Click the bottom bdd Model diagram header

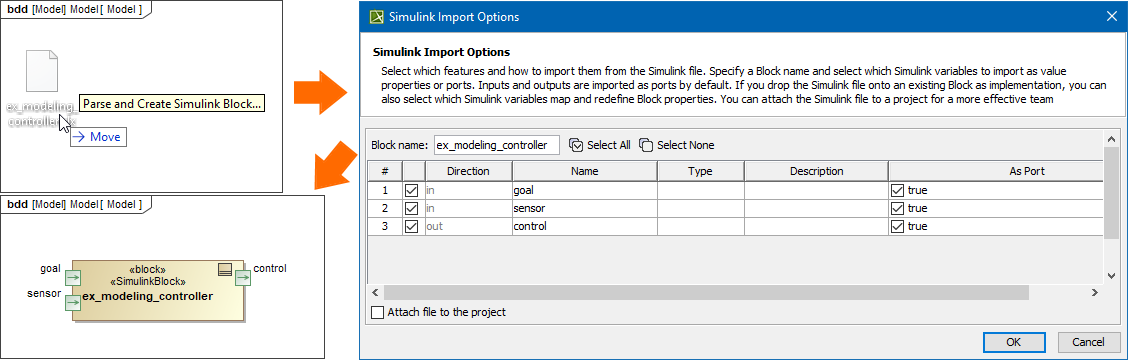pyautogui.click(x=75, y=204)
